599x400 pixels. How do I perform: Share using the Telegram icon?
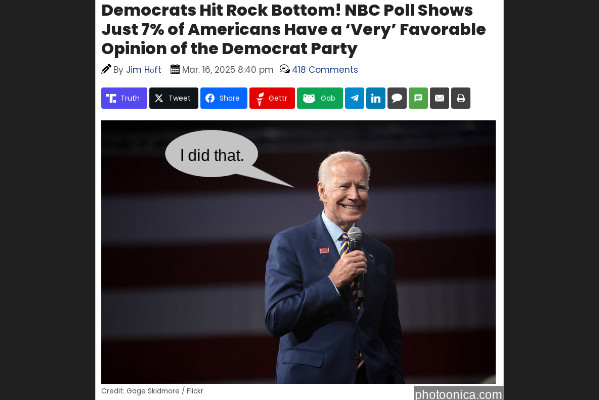click(x=355, y=98)
